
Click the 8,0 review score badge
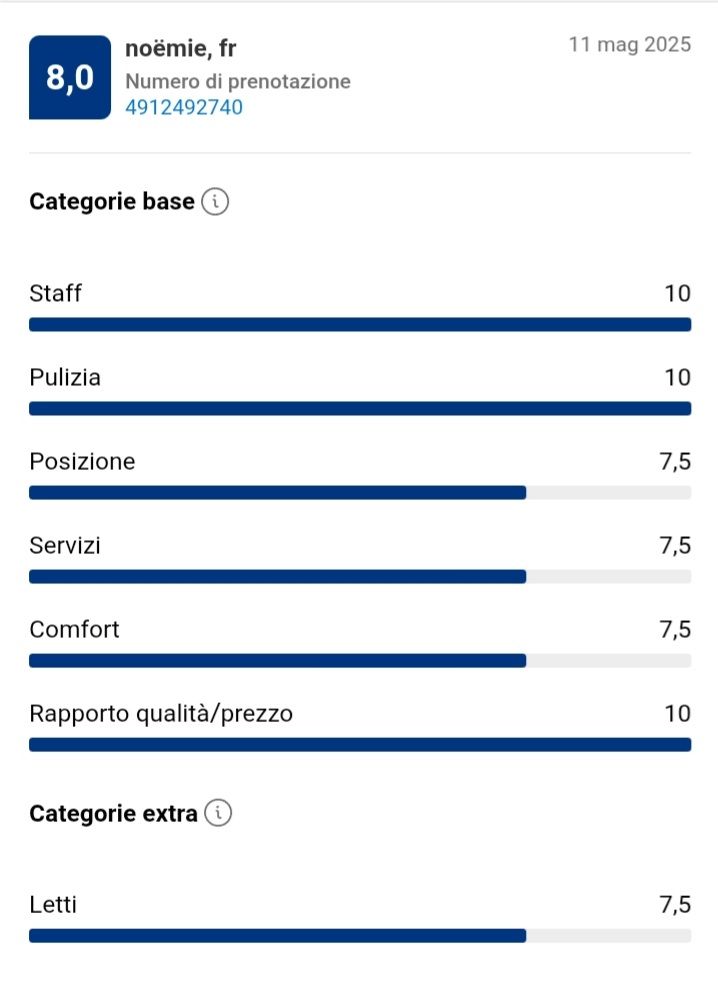[70, 78]
